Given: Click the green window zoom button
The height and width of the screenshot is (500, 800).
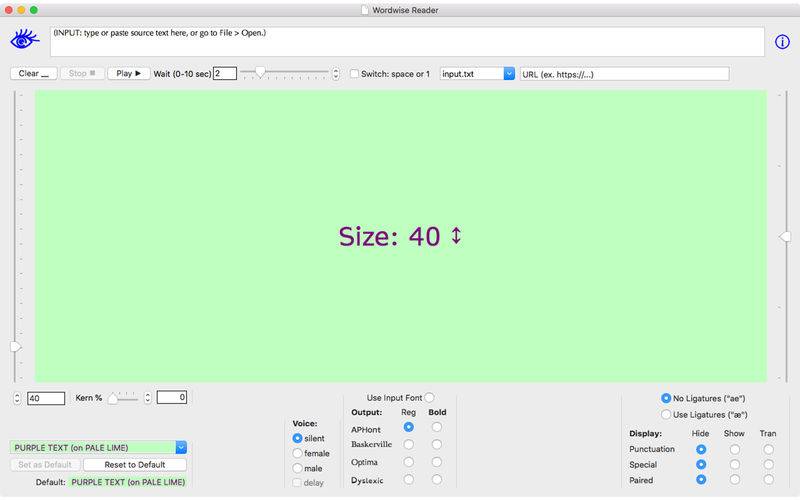Looking at the screenshot, I should tap(34, 10).
